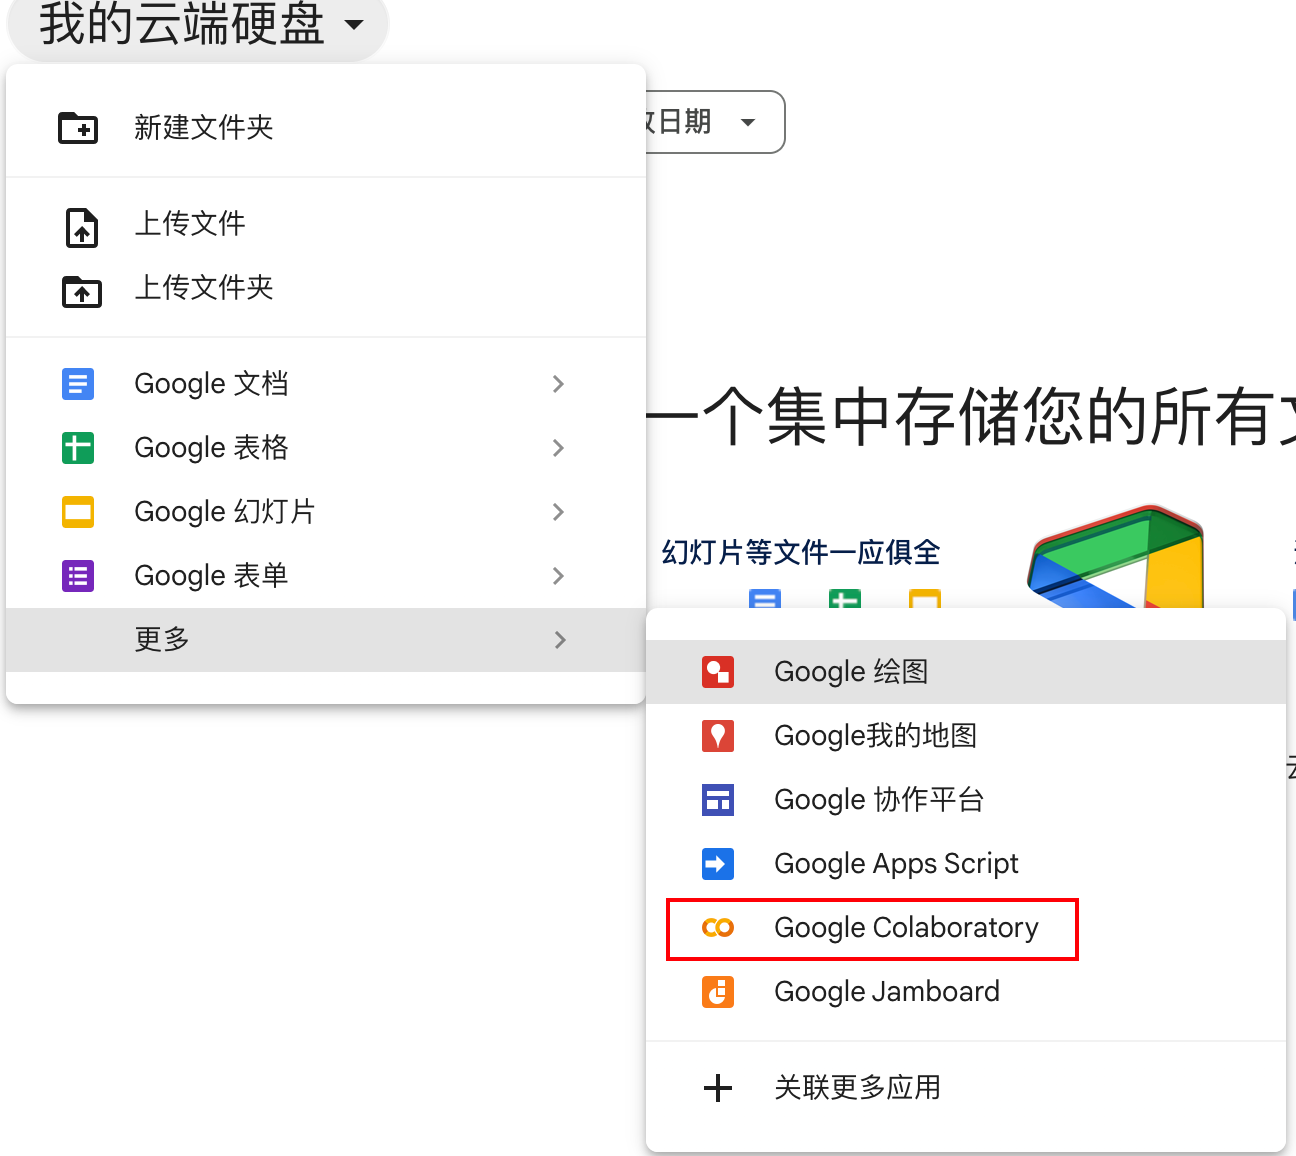Click the orange Jamboard icon
The height and width of the screenshot is (1156, 1296).
tap(718, 992)
